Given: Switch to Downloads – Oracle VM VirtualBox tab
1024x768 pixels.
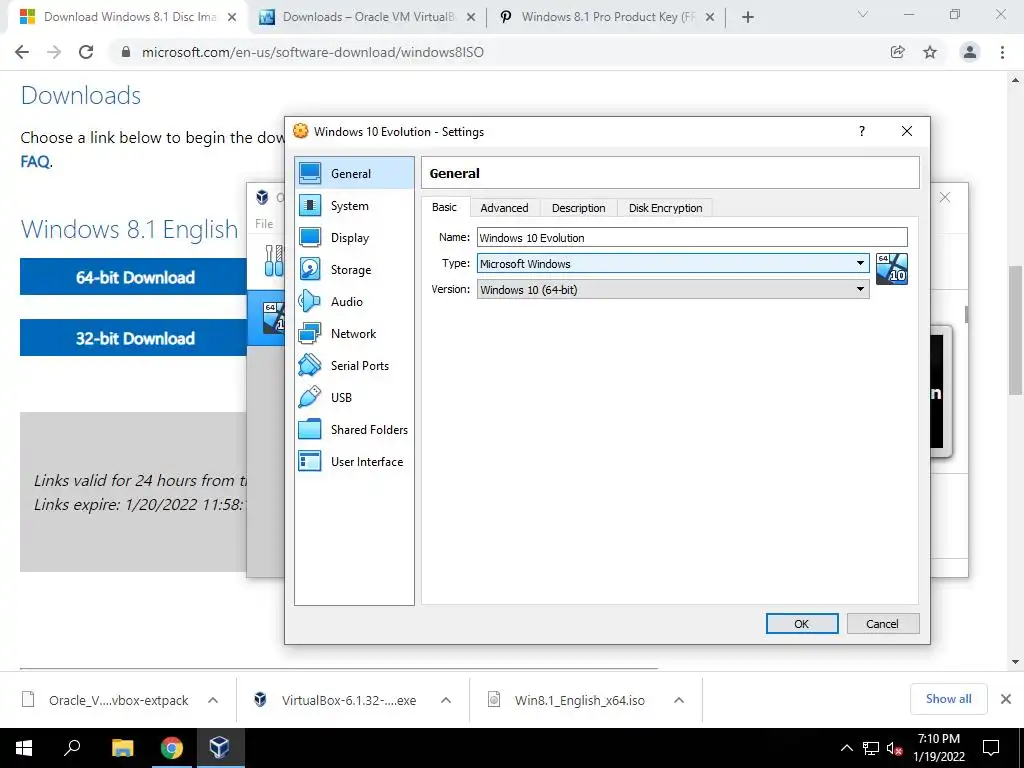Looking at the screenshot, I should pyautogui.click(x=368, y=17).
